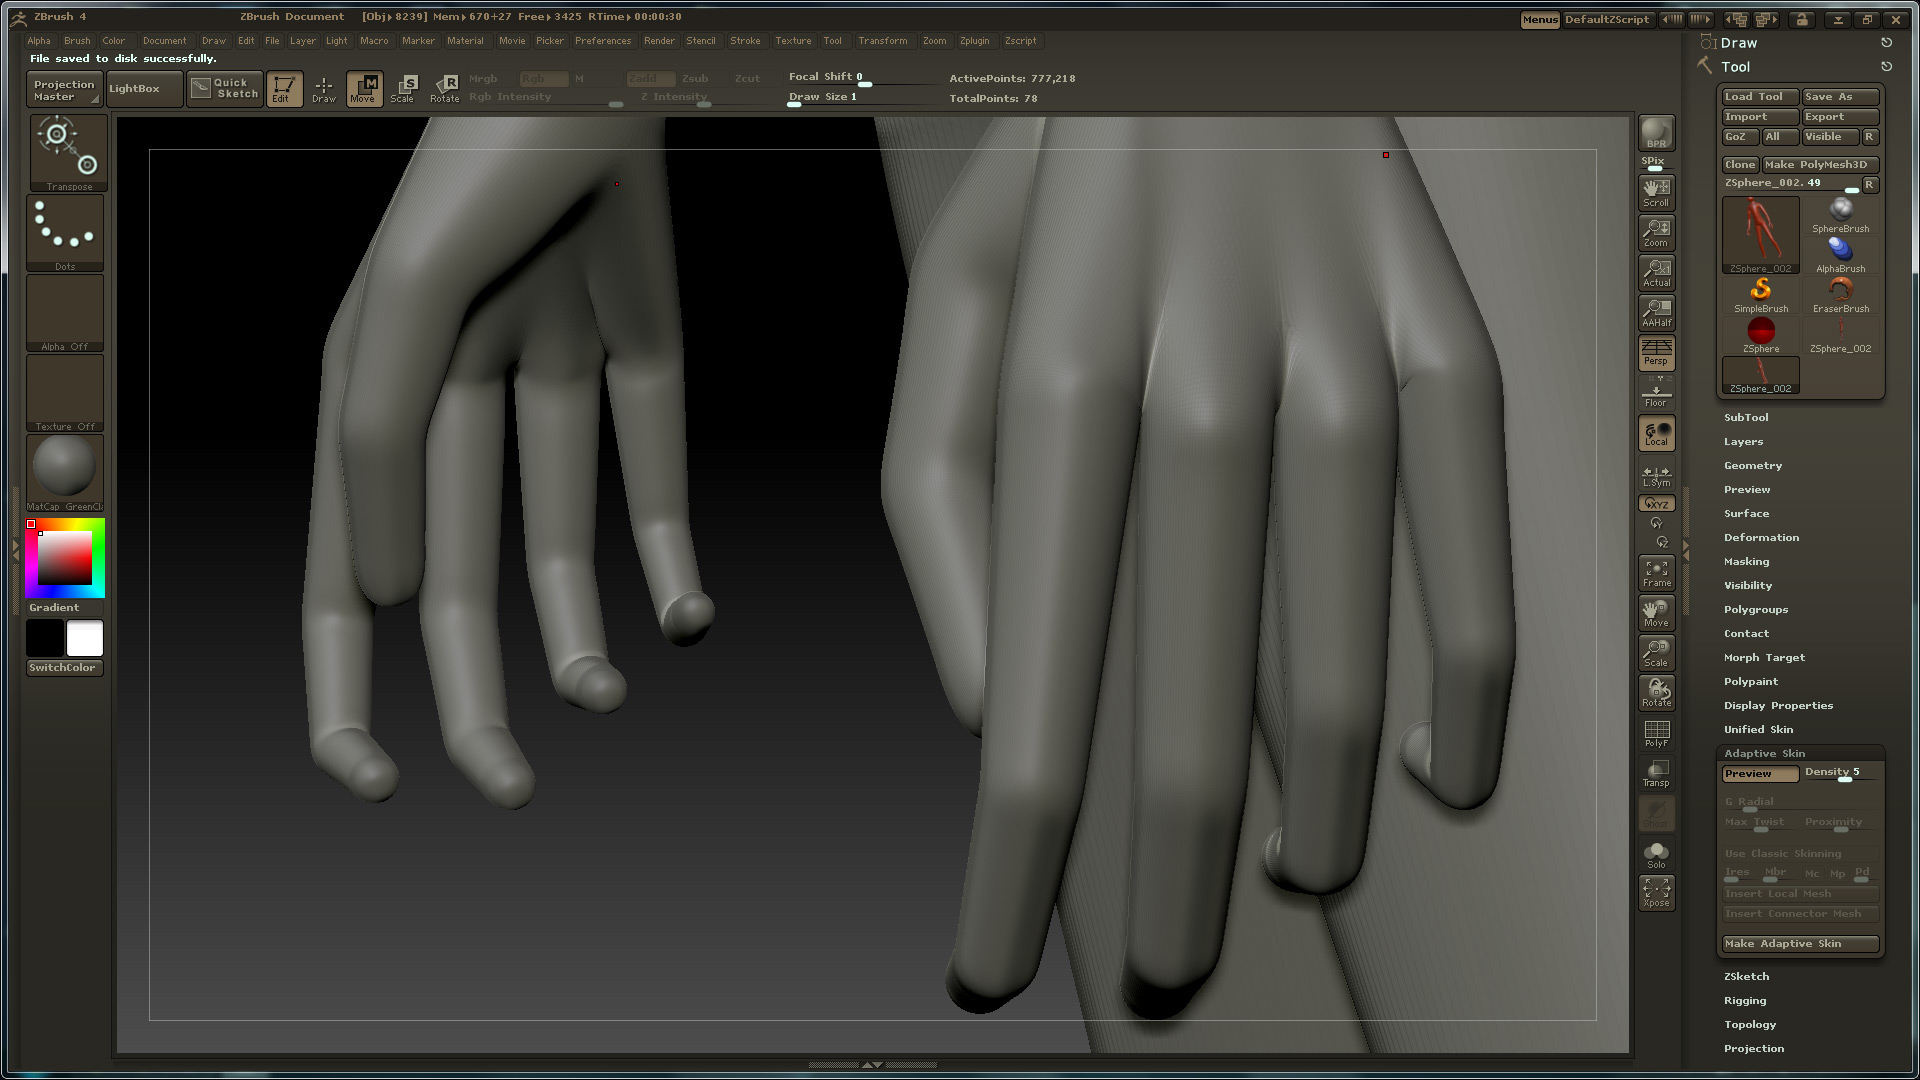The width and height of the screenshot is (1920, 1080).
Task: Toggle Solo mode
Action: (x=1656, y=854)
